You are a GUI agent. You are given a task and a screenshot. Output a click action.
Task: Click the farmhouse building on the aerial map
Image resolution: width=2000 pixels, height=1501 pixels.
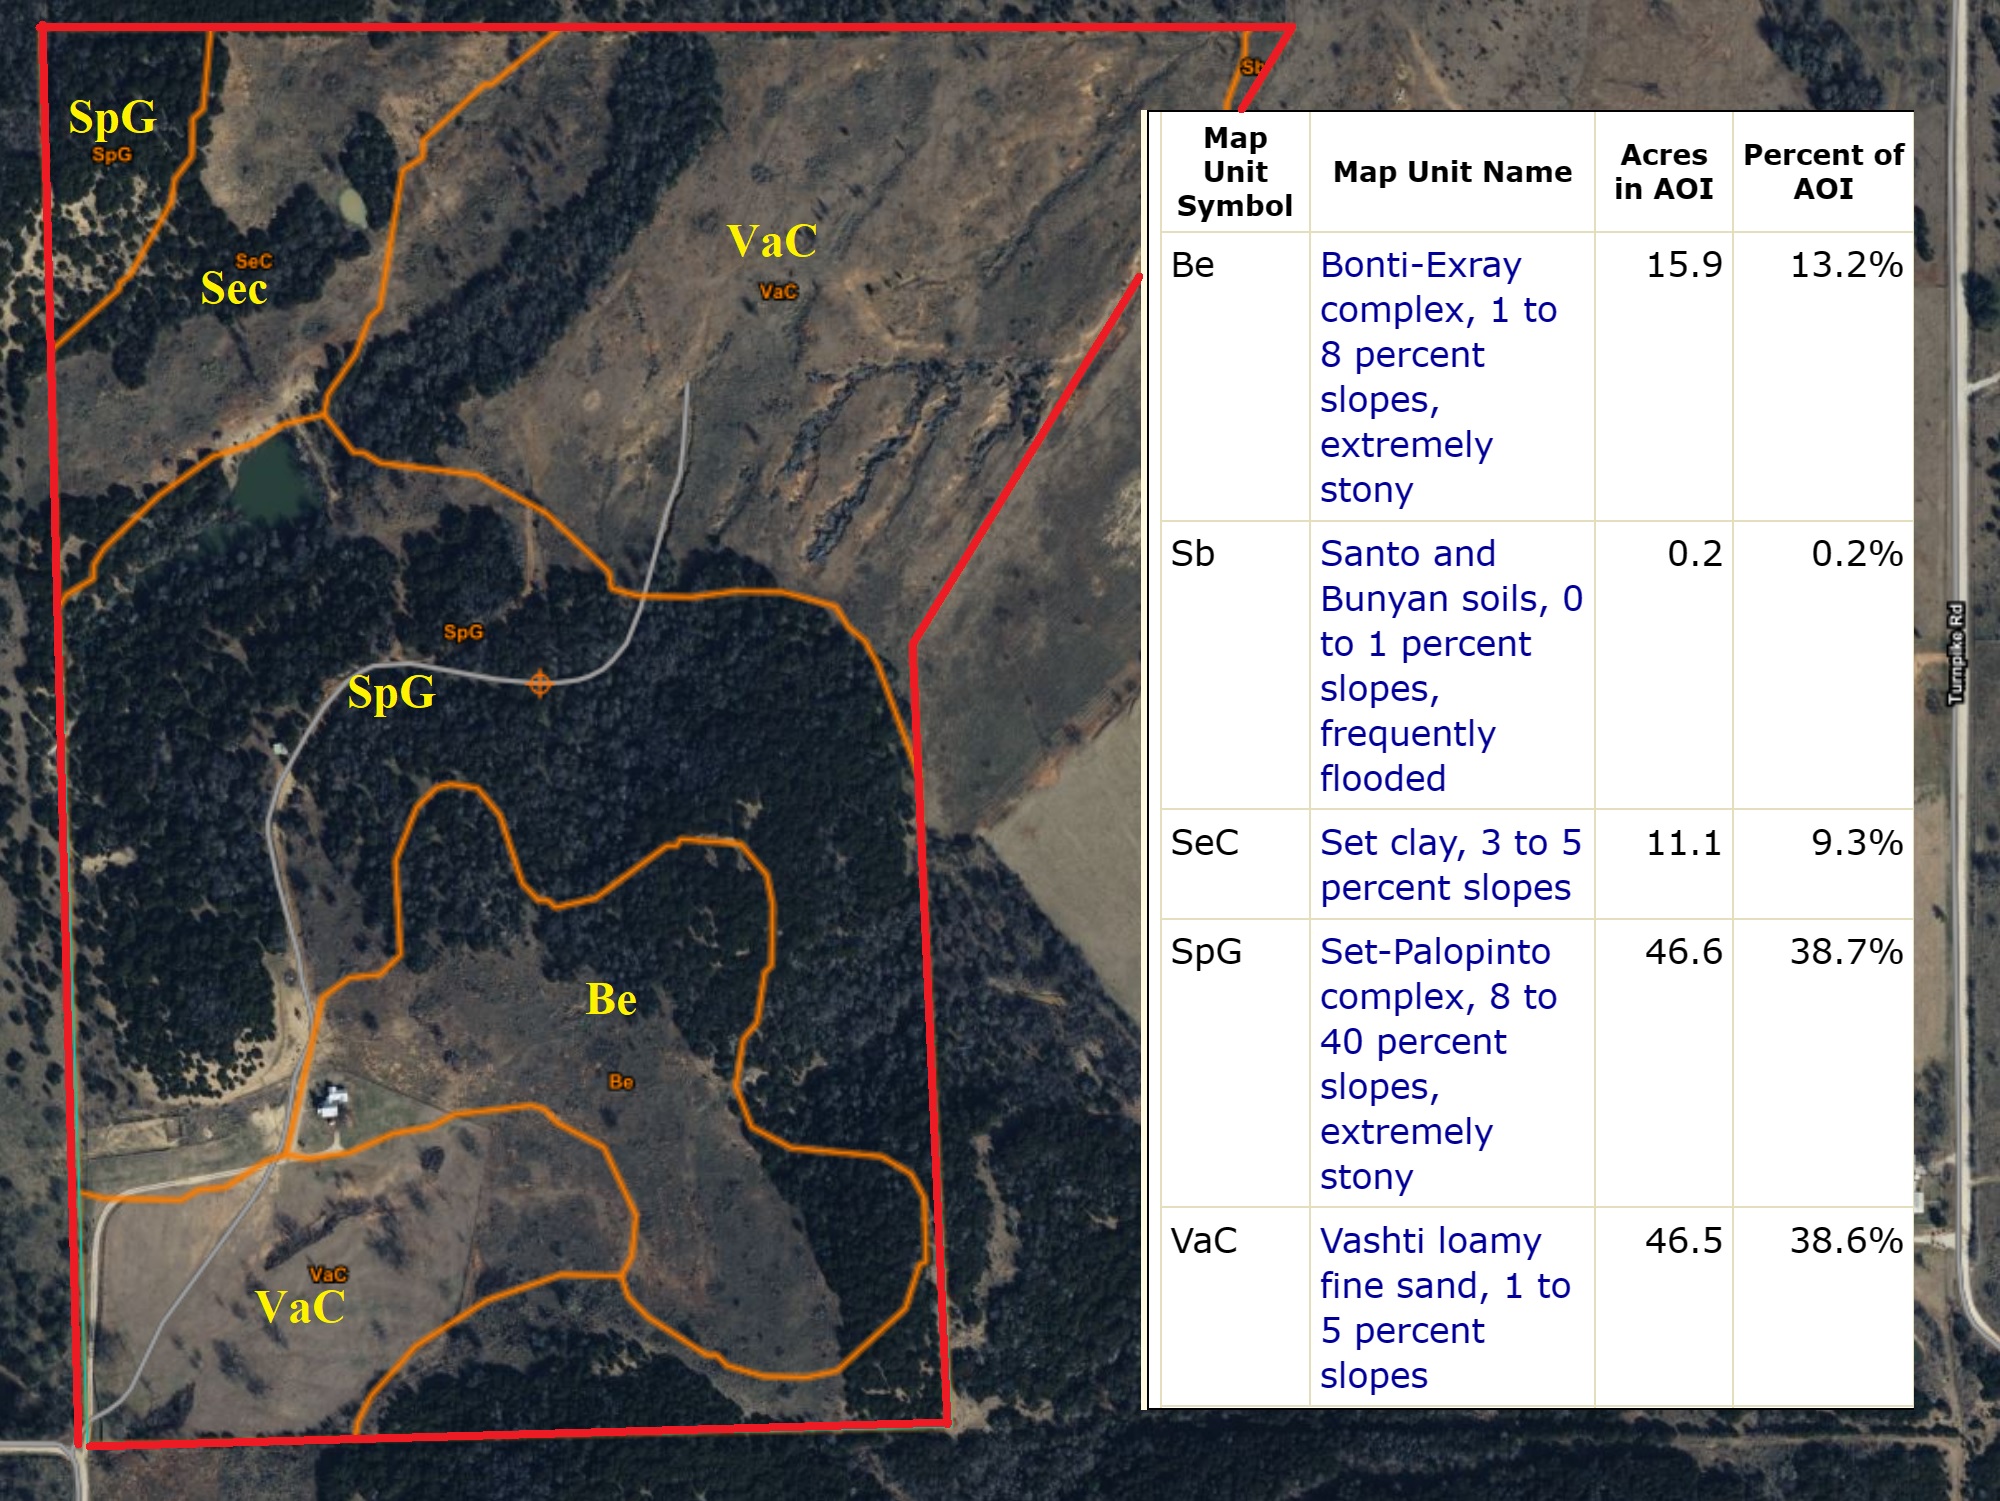click(332, 1102)
